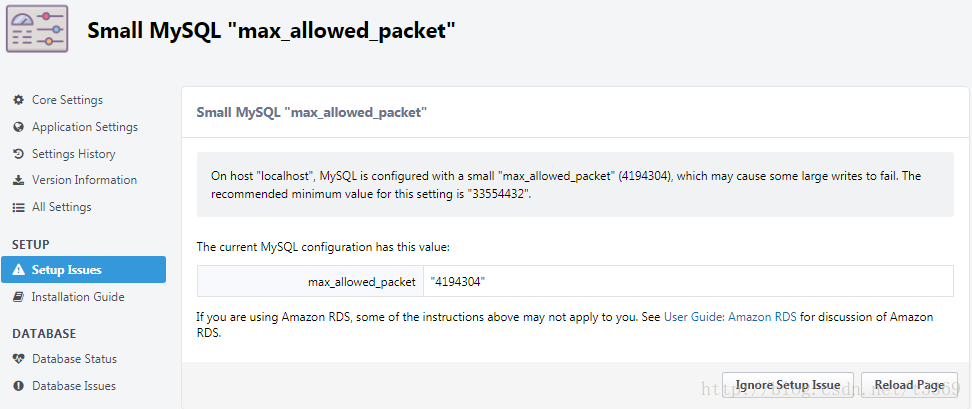Click the Reload Page button
Screen dimensions: 972x409
click(x=909, y=385)
